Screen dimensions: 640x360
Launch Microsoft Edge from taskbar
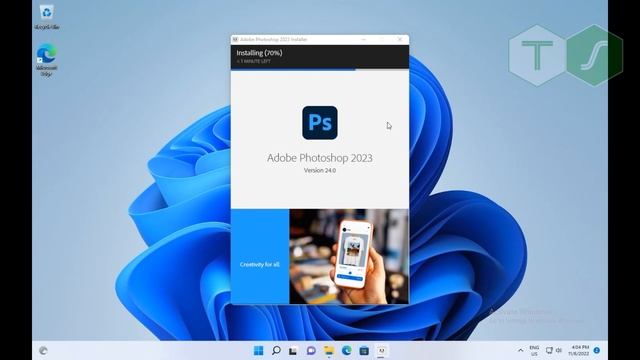click(x=347, y=351)
